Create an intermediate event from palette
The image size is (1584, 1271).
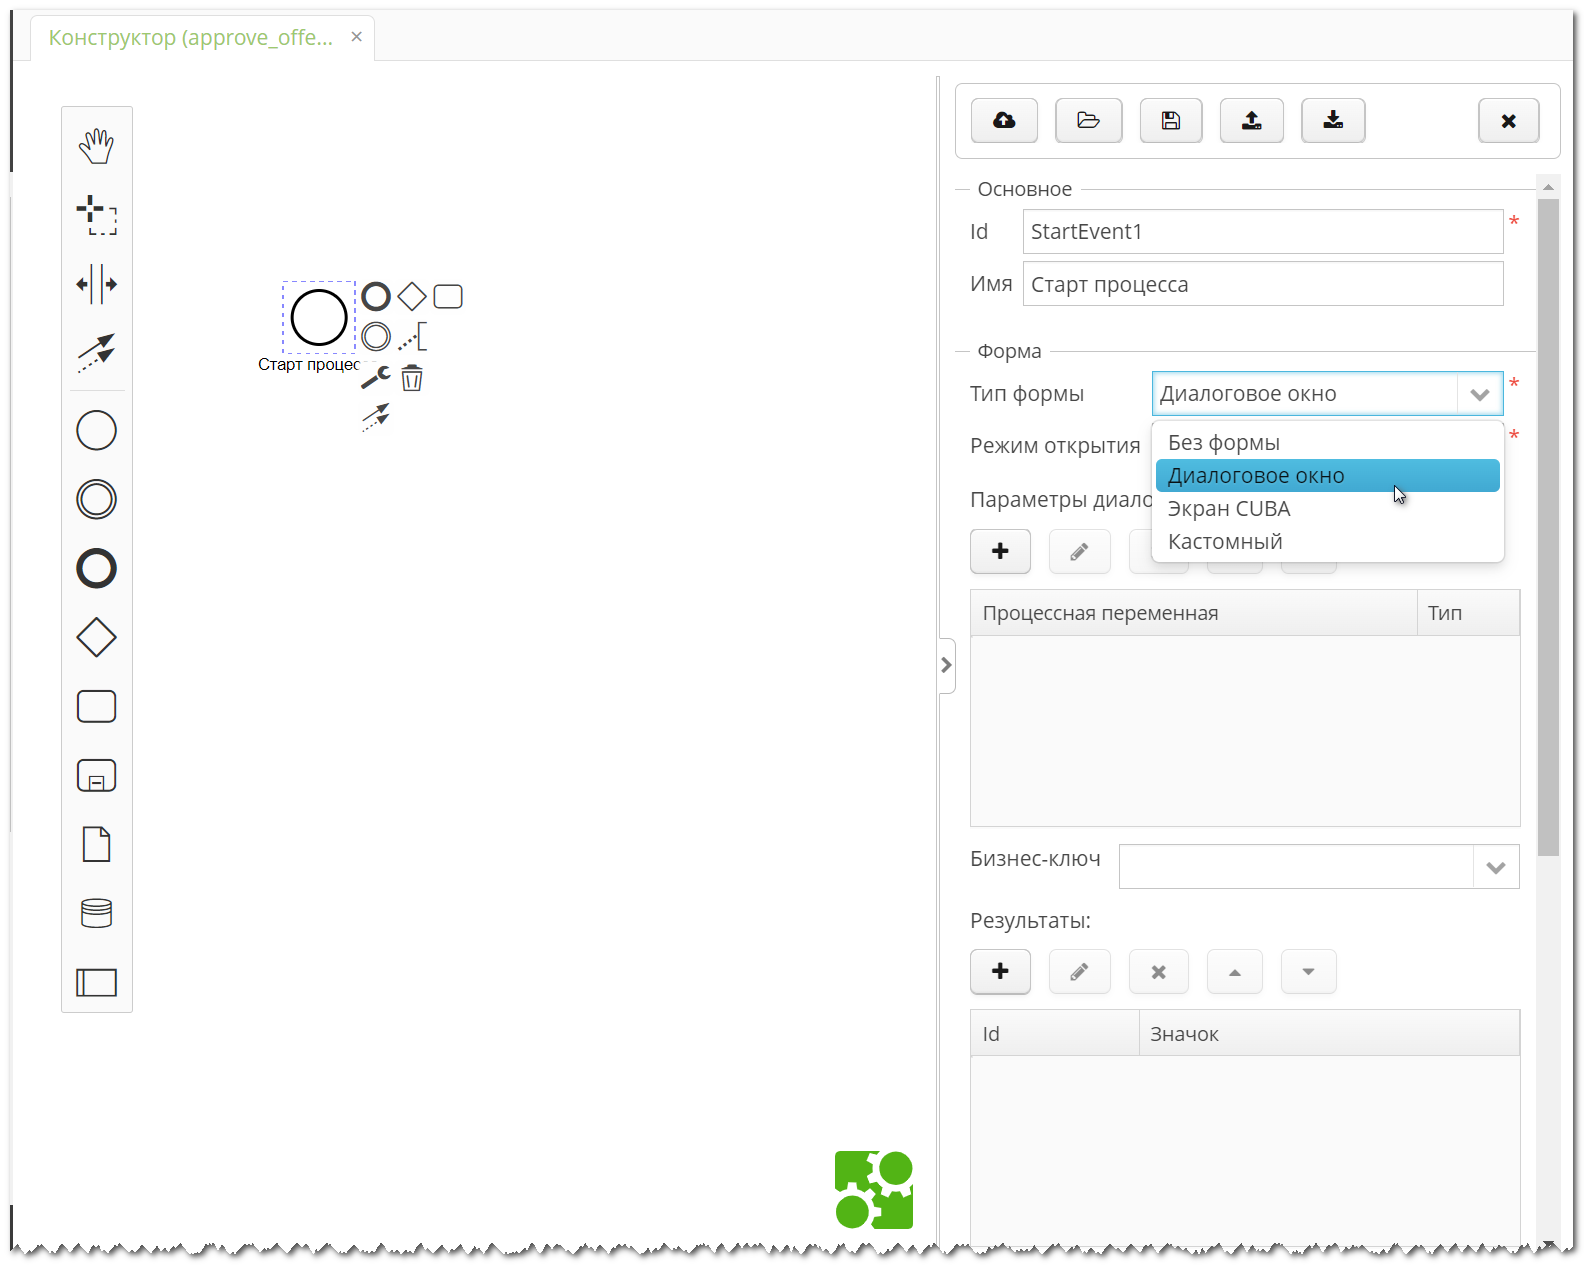[x=97, y=499]
